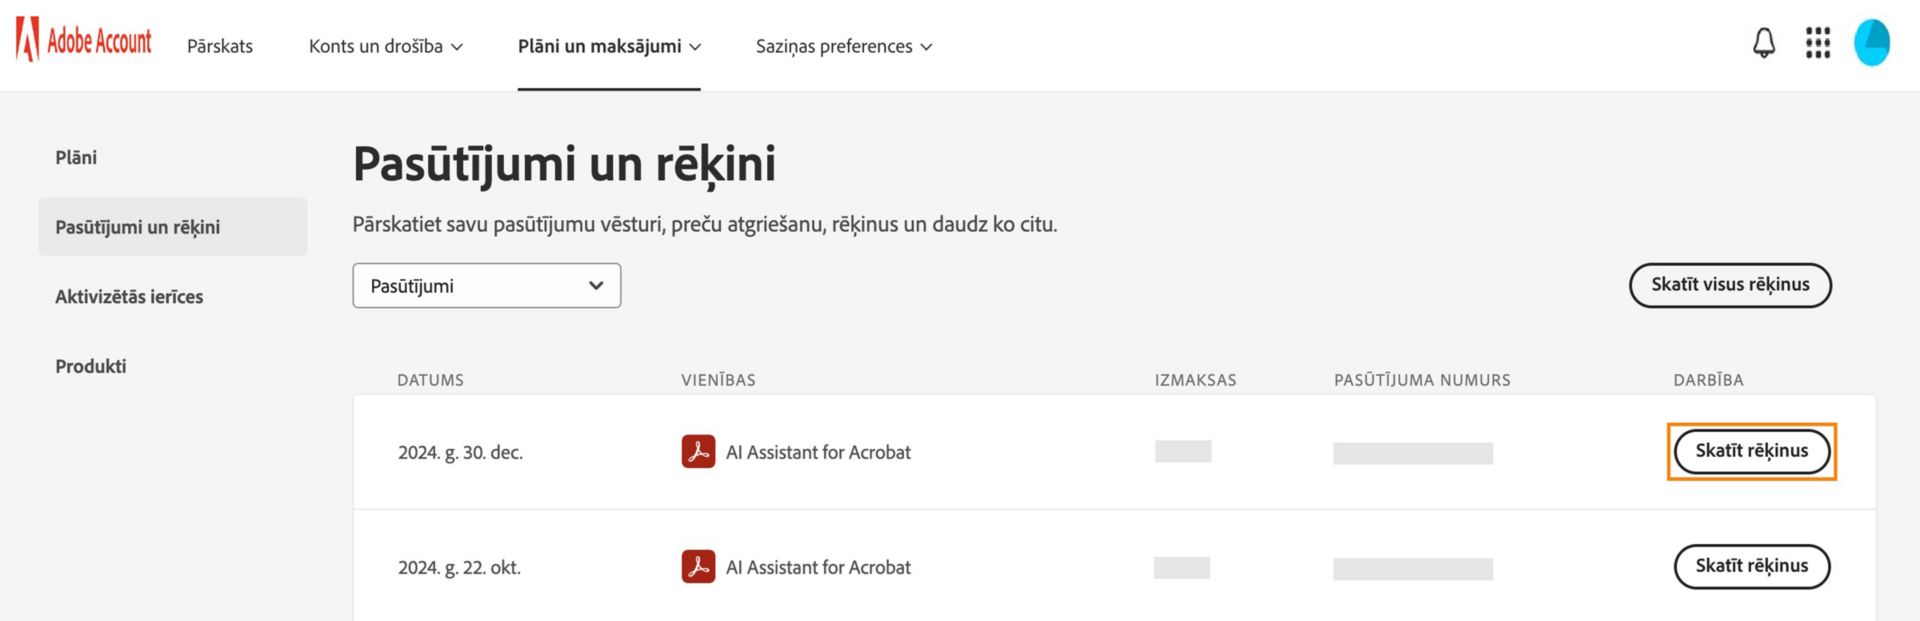Go to the Pārskats tab

click(220, 46)
